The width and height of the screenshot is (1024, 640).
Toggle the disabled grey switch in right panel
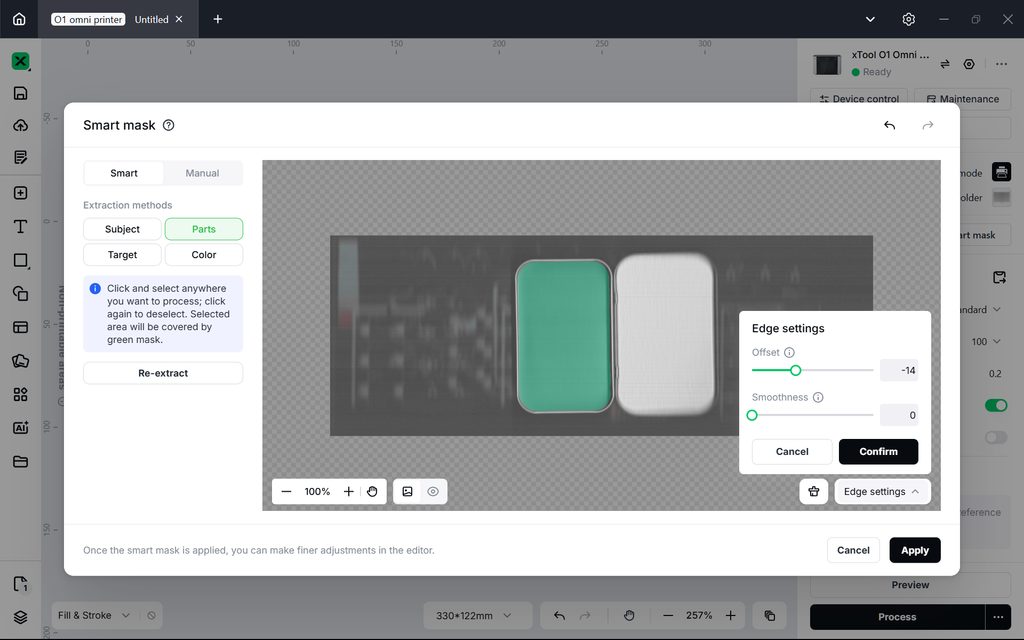tap(996, 438)
